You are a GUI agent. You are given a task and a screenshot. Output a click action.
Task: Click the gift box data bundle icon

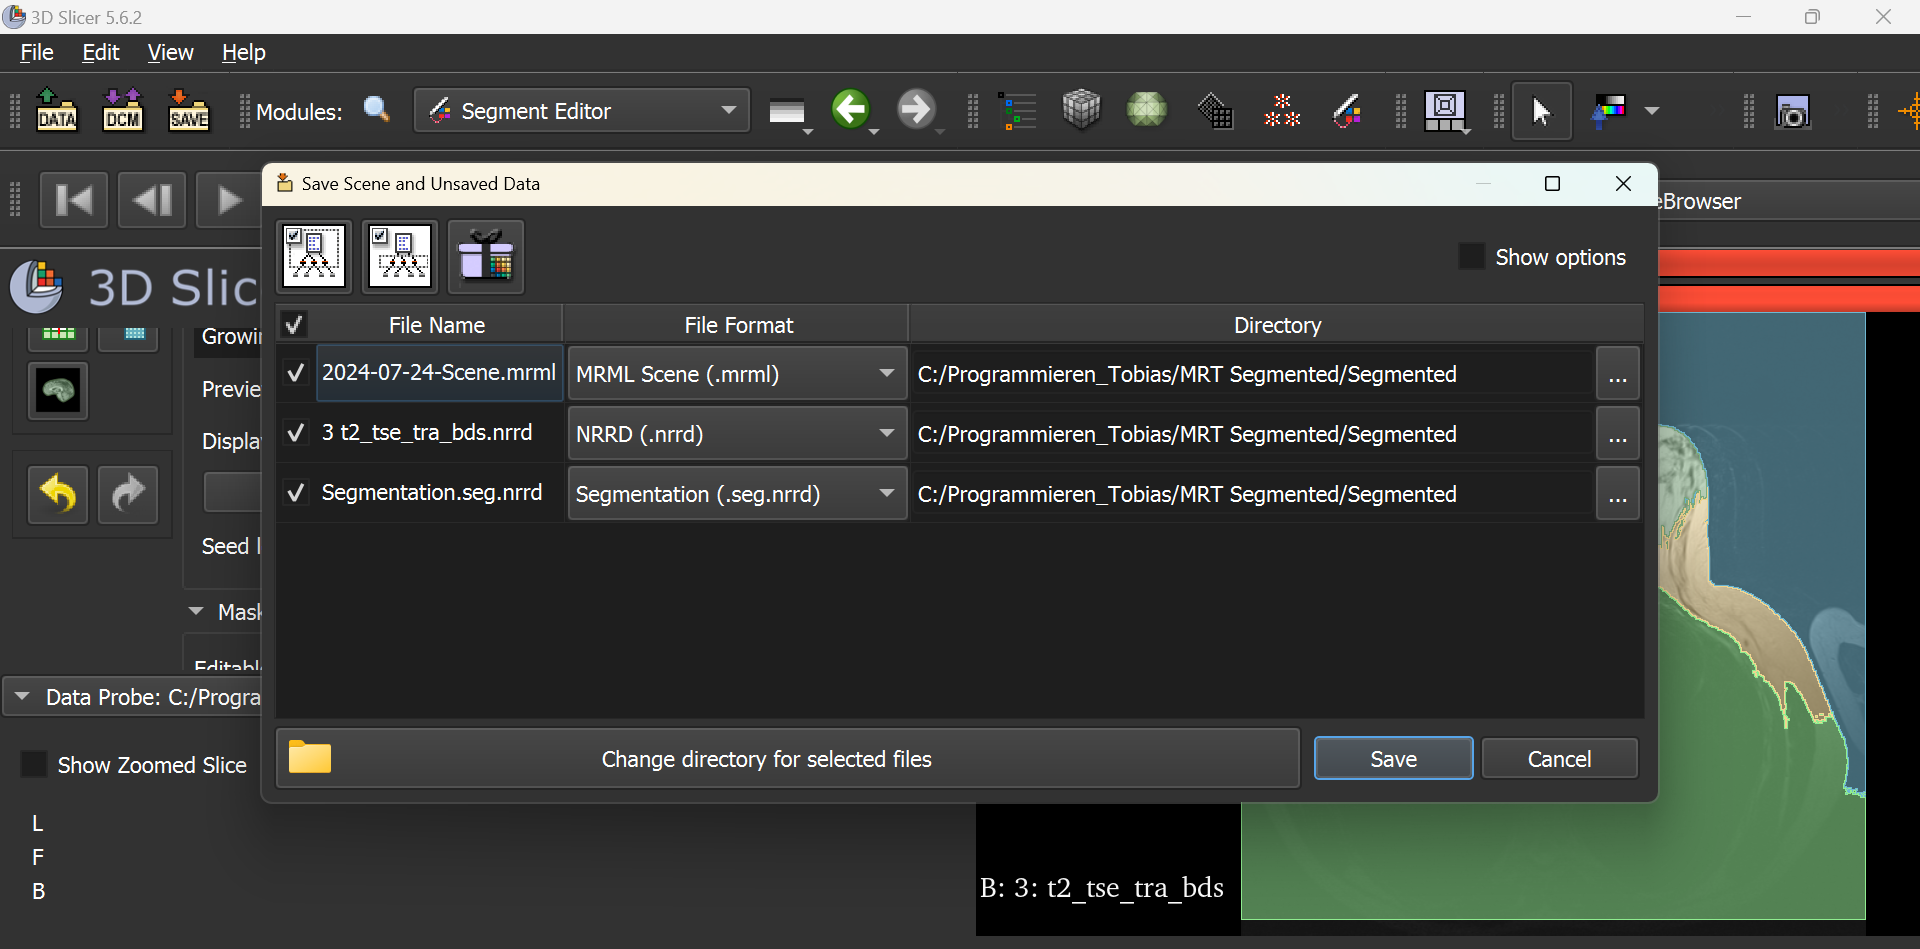click(486, 257)
